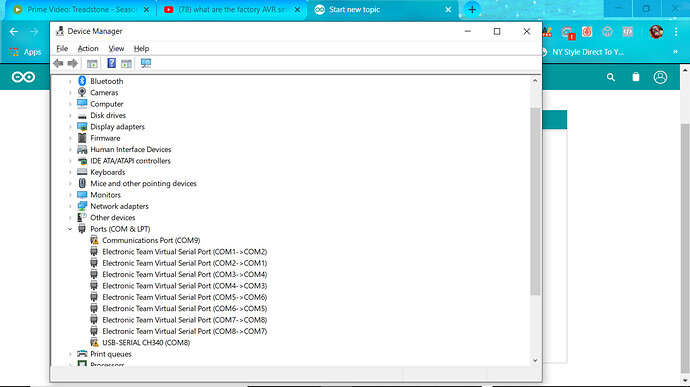The width and height of the screenshot is (690, 387).
Task: Switch to the Prime Video Treadstone tab
Action: click(81, 10)
